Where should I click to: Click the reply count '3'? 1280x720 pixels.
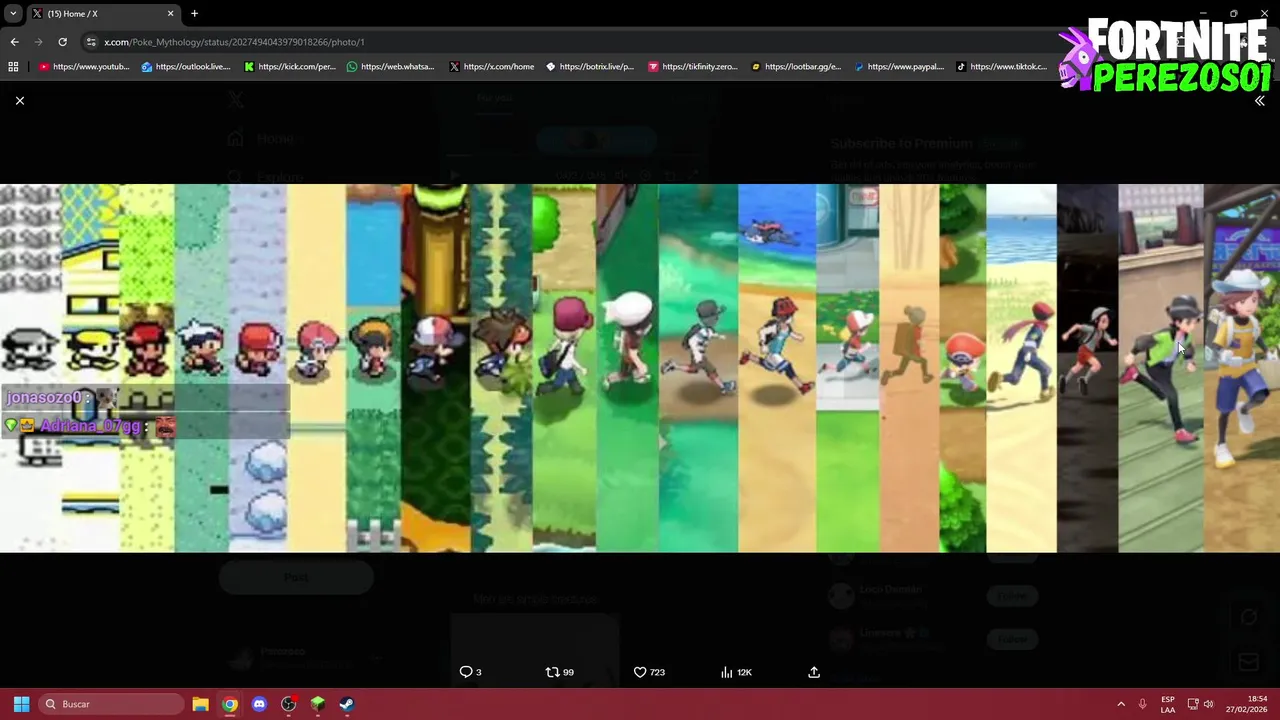point(478,673)
